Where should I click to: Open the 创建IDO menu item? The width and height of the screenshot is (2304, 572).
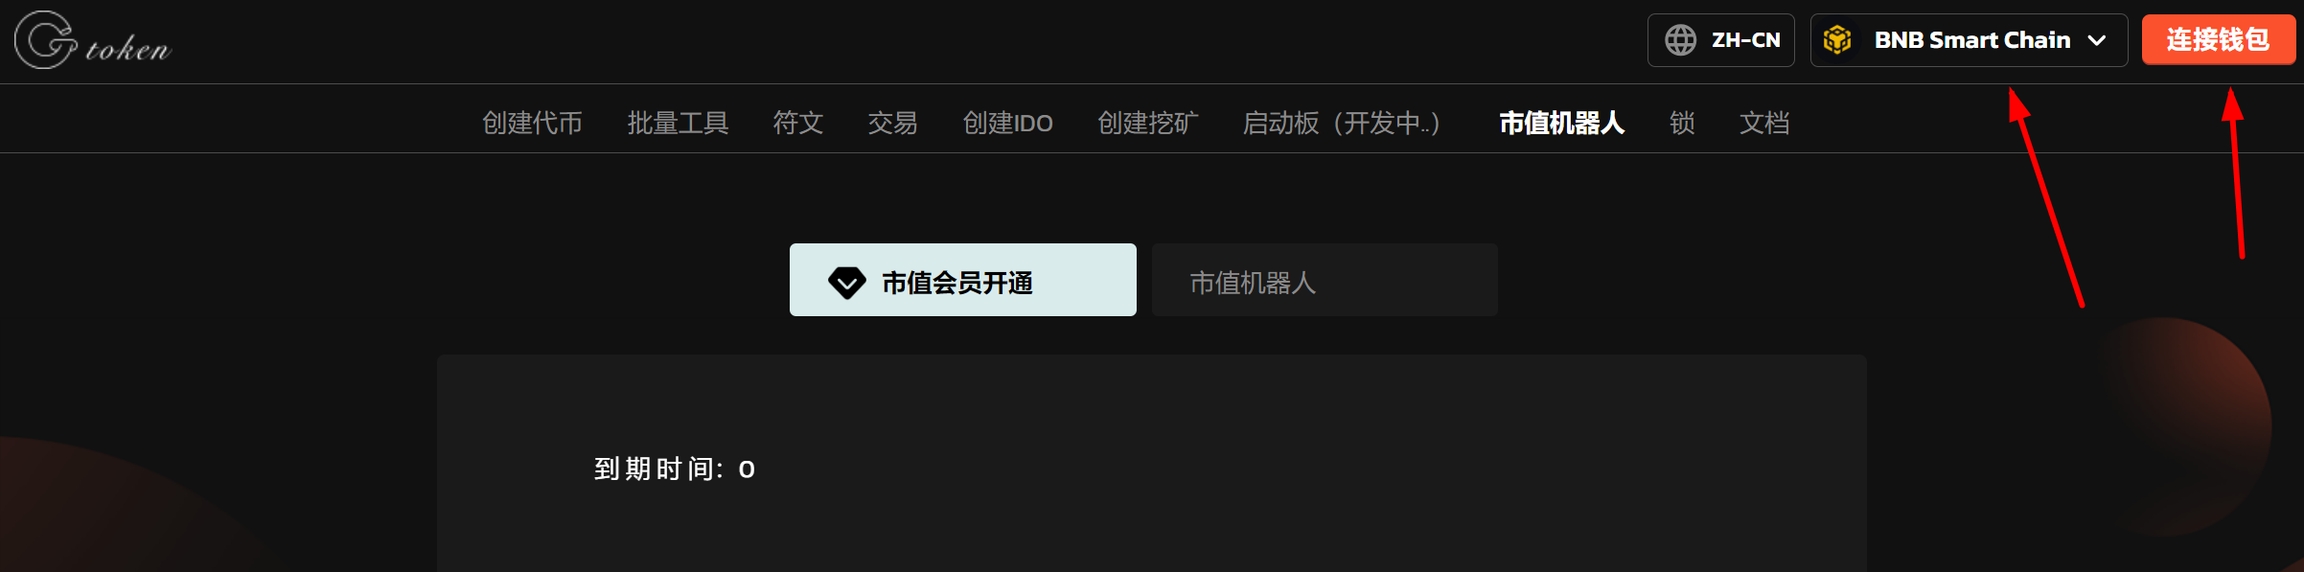point(1007,123)
